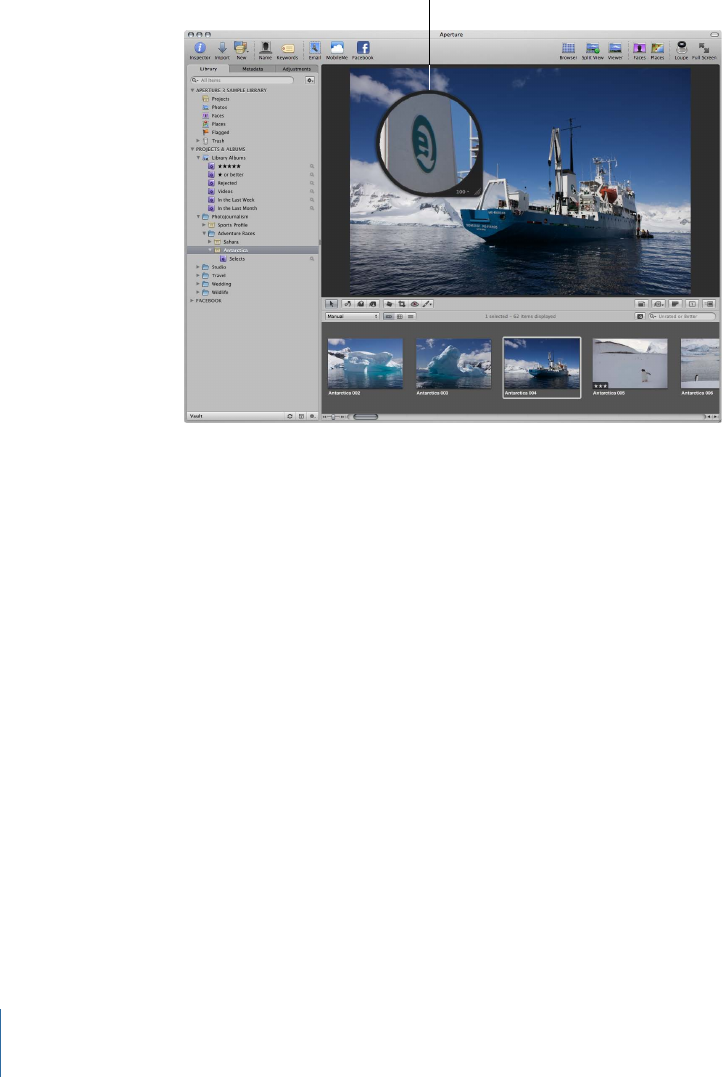Choose the Selection arrow tool

click(331, 304)
